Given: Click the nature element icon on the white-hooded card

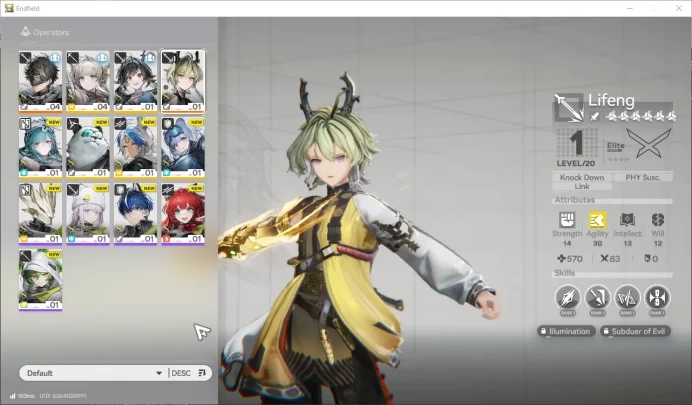Looking at the screenshot, I should coord(24,305).
